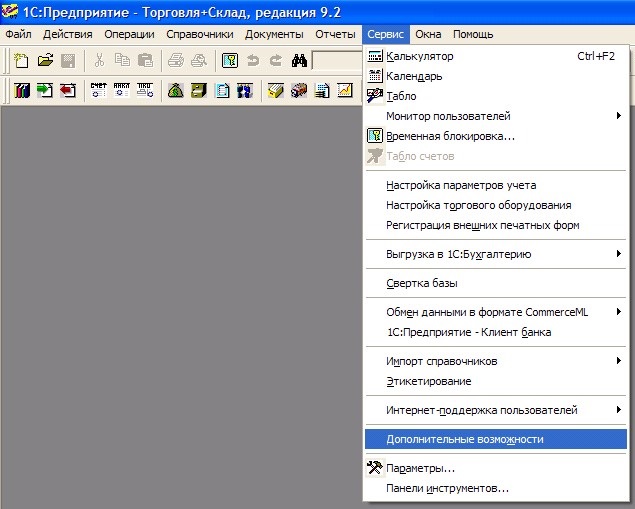The image size is (635, 509).
Task: Open the Отчеты menu
Action: point(335,34)
